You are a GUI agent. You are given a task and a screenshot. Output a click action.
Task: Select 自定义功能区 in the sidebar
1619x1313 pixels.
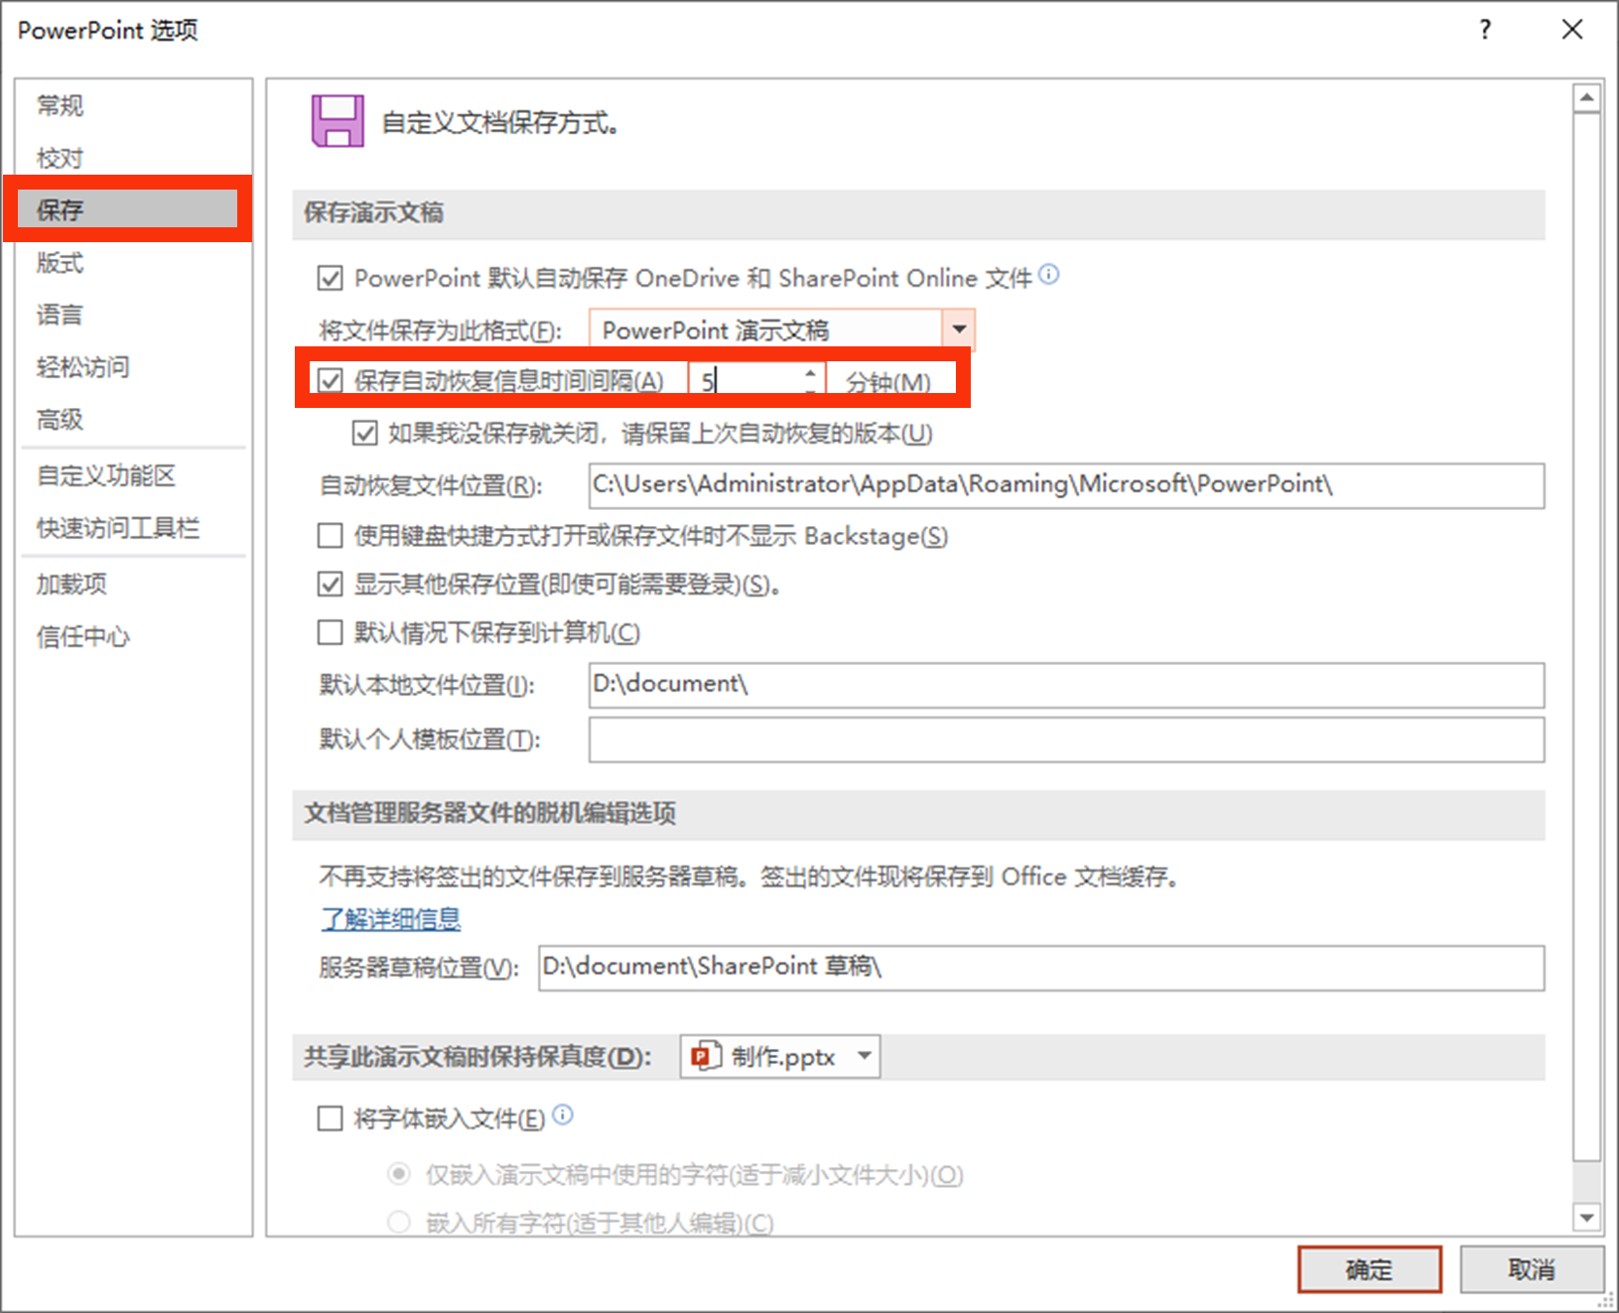[x=108, y=476]
